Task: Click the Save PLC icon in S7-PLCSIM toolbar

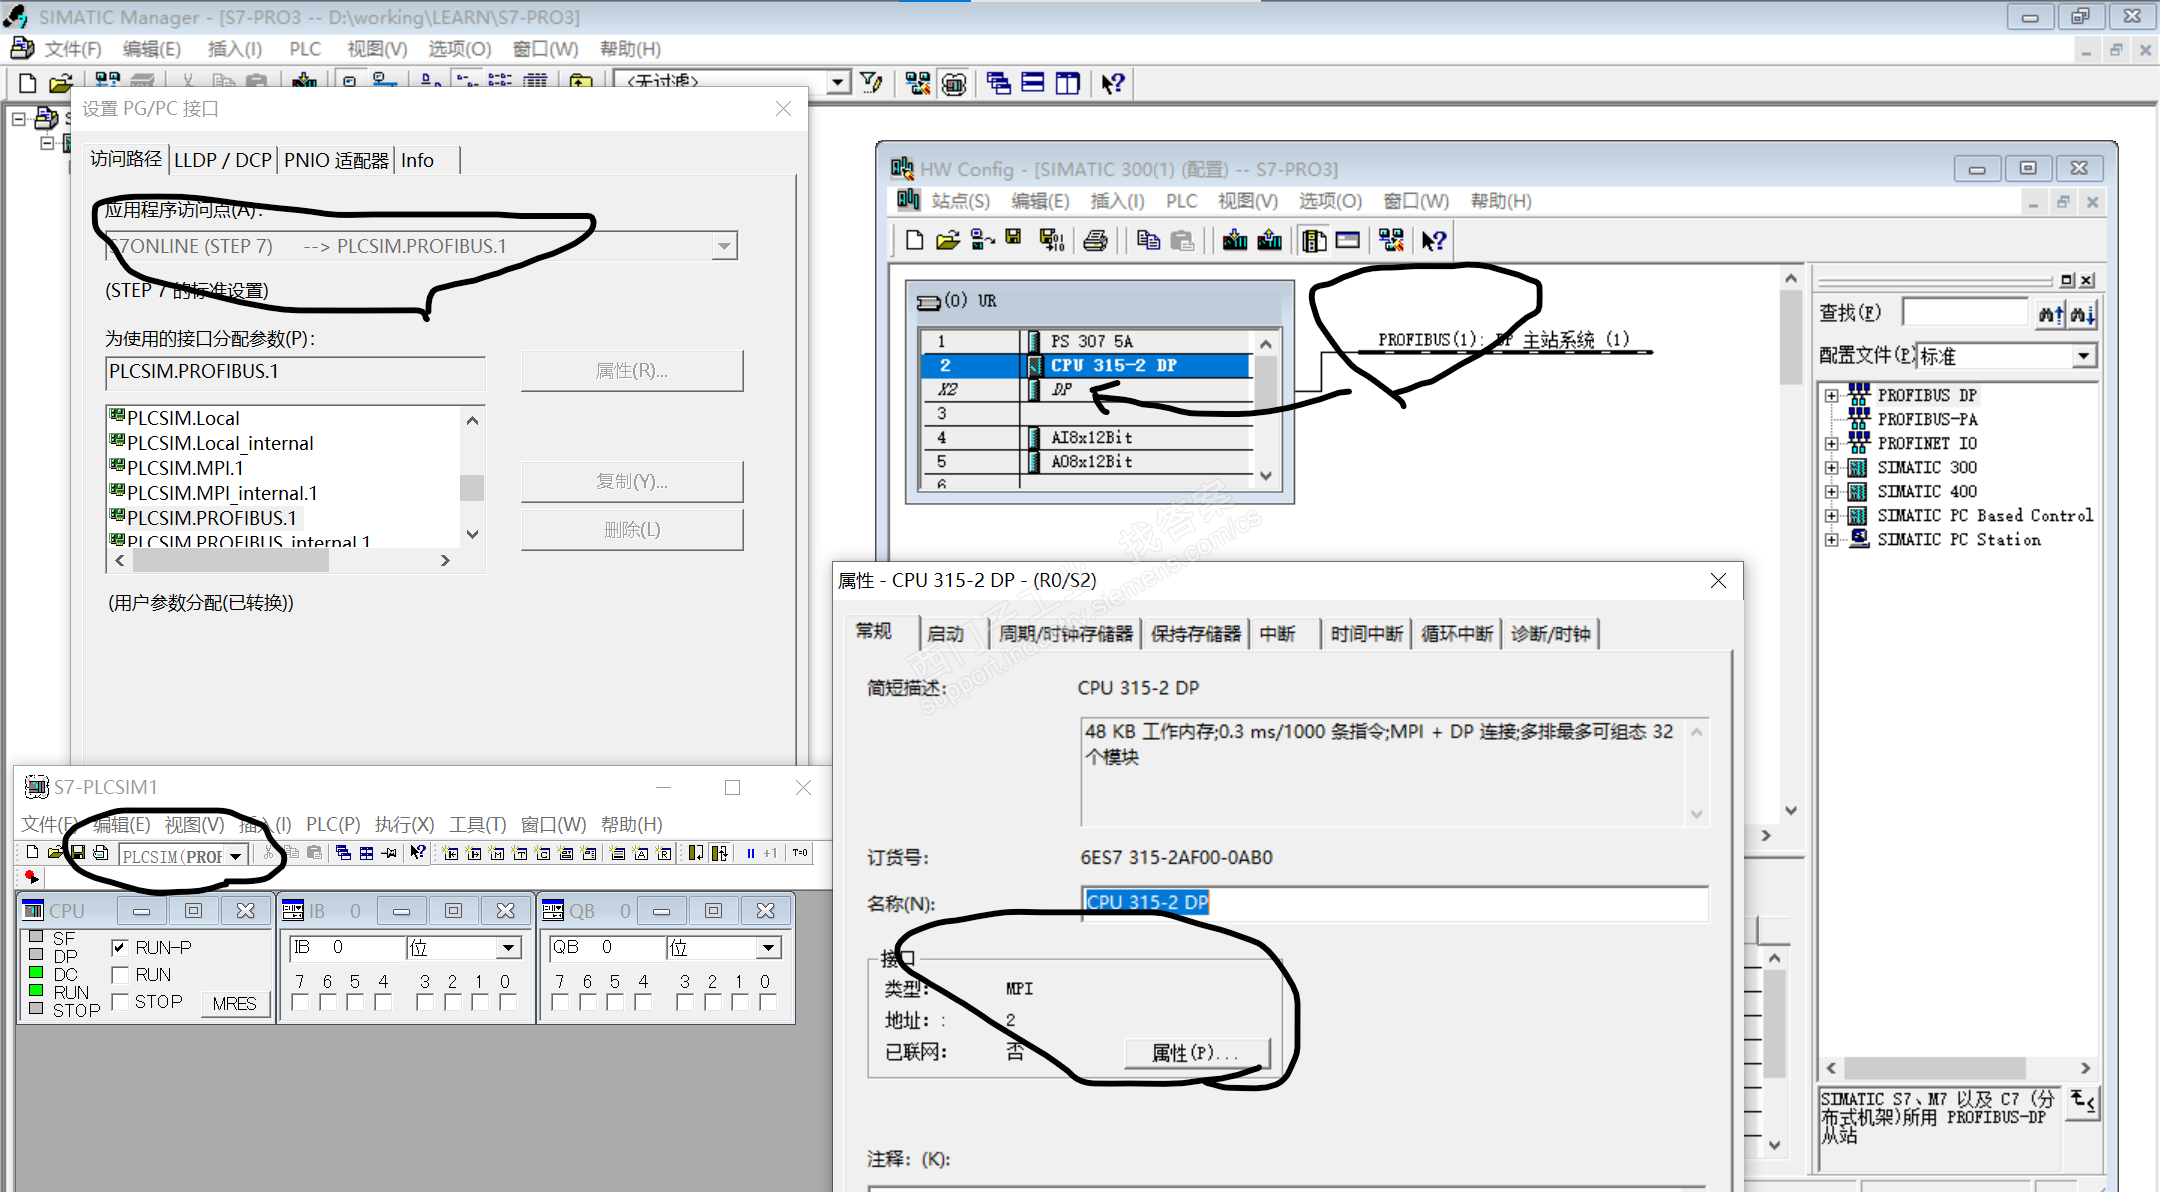Action: [x=77, y=853]
